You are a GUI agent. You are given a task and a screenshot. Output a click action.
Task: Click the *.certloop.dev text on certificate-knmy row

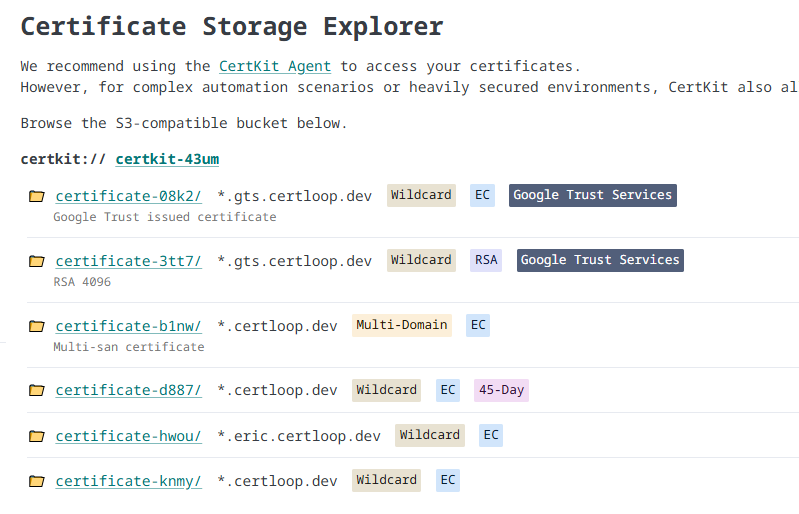277,481
